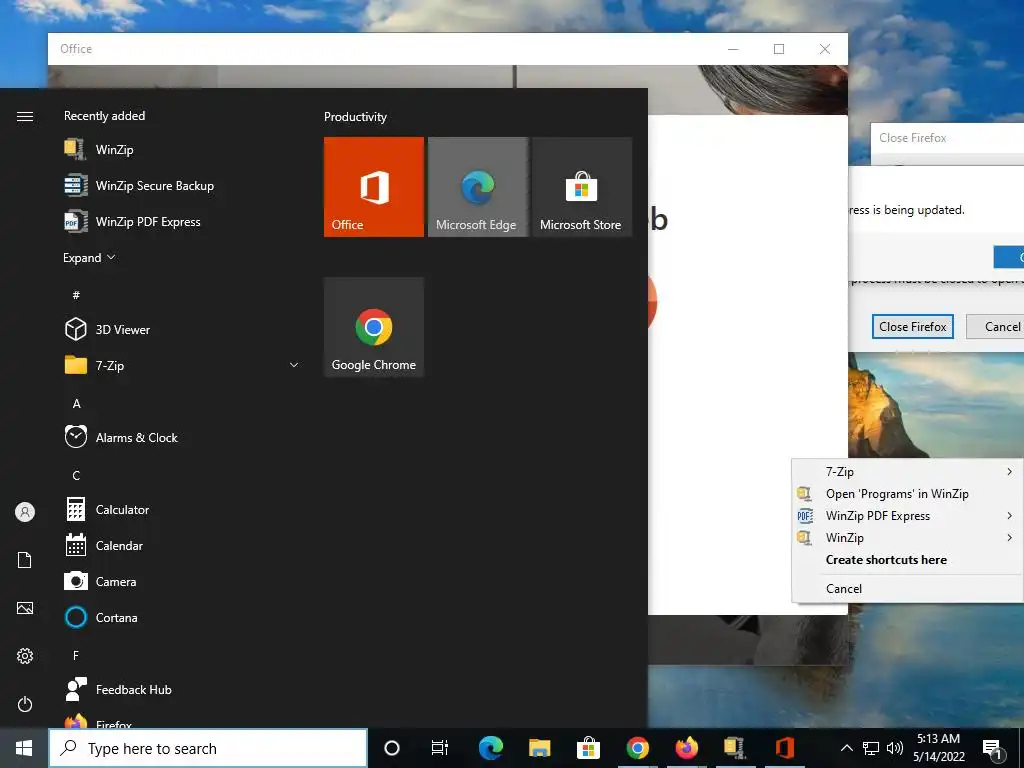This screenshot has height=768, width=1024.
Task: Open WinZip from Recently added
Action: click(x=183, y=150)
